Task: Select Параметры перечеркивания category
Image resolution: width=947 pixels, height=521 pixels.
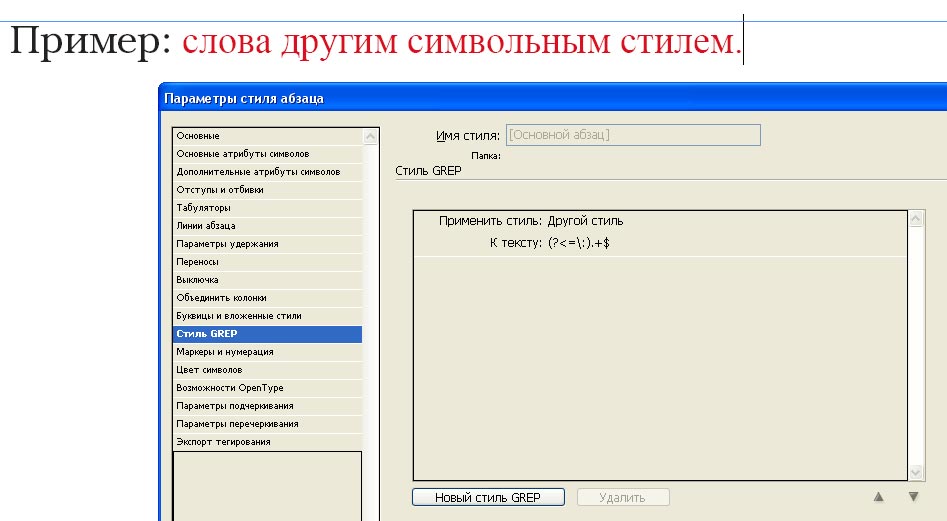Action: coord(268,424)
